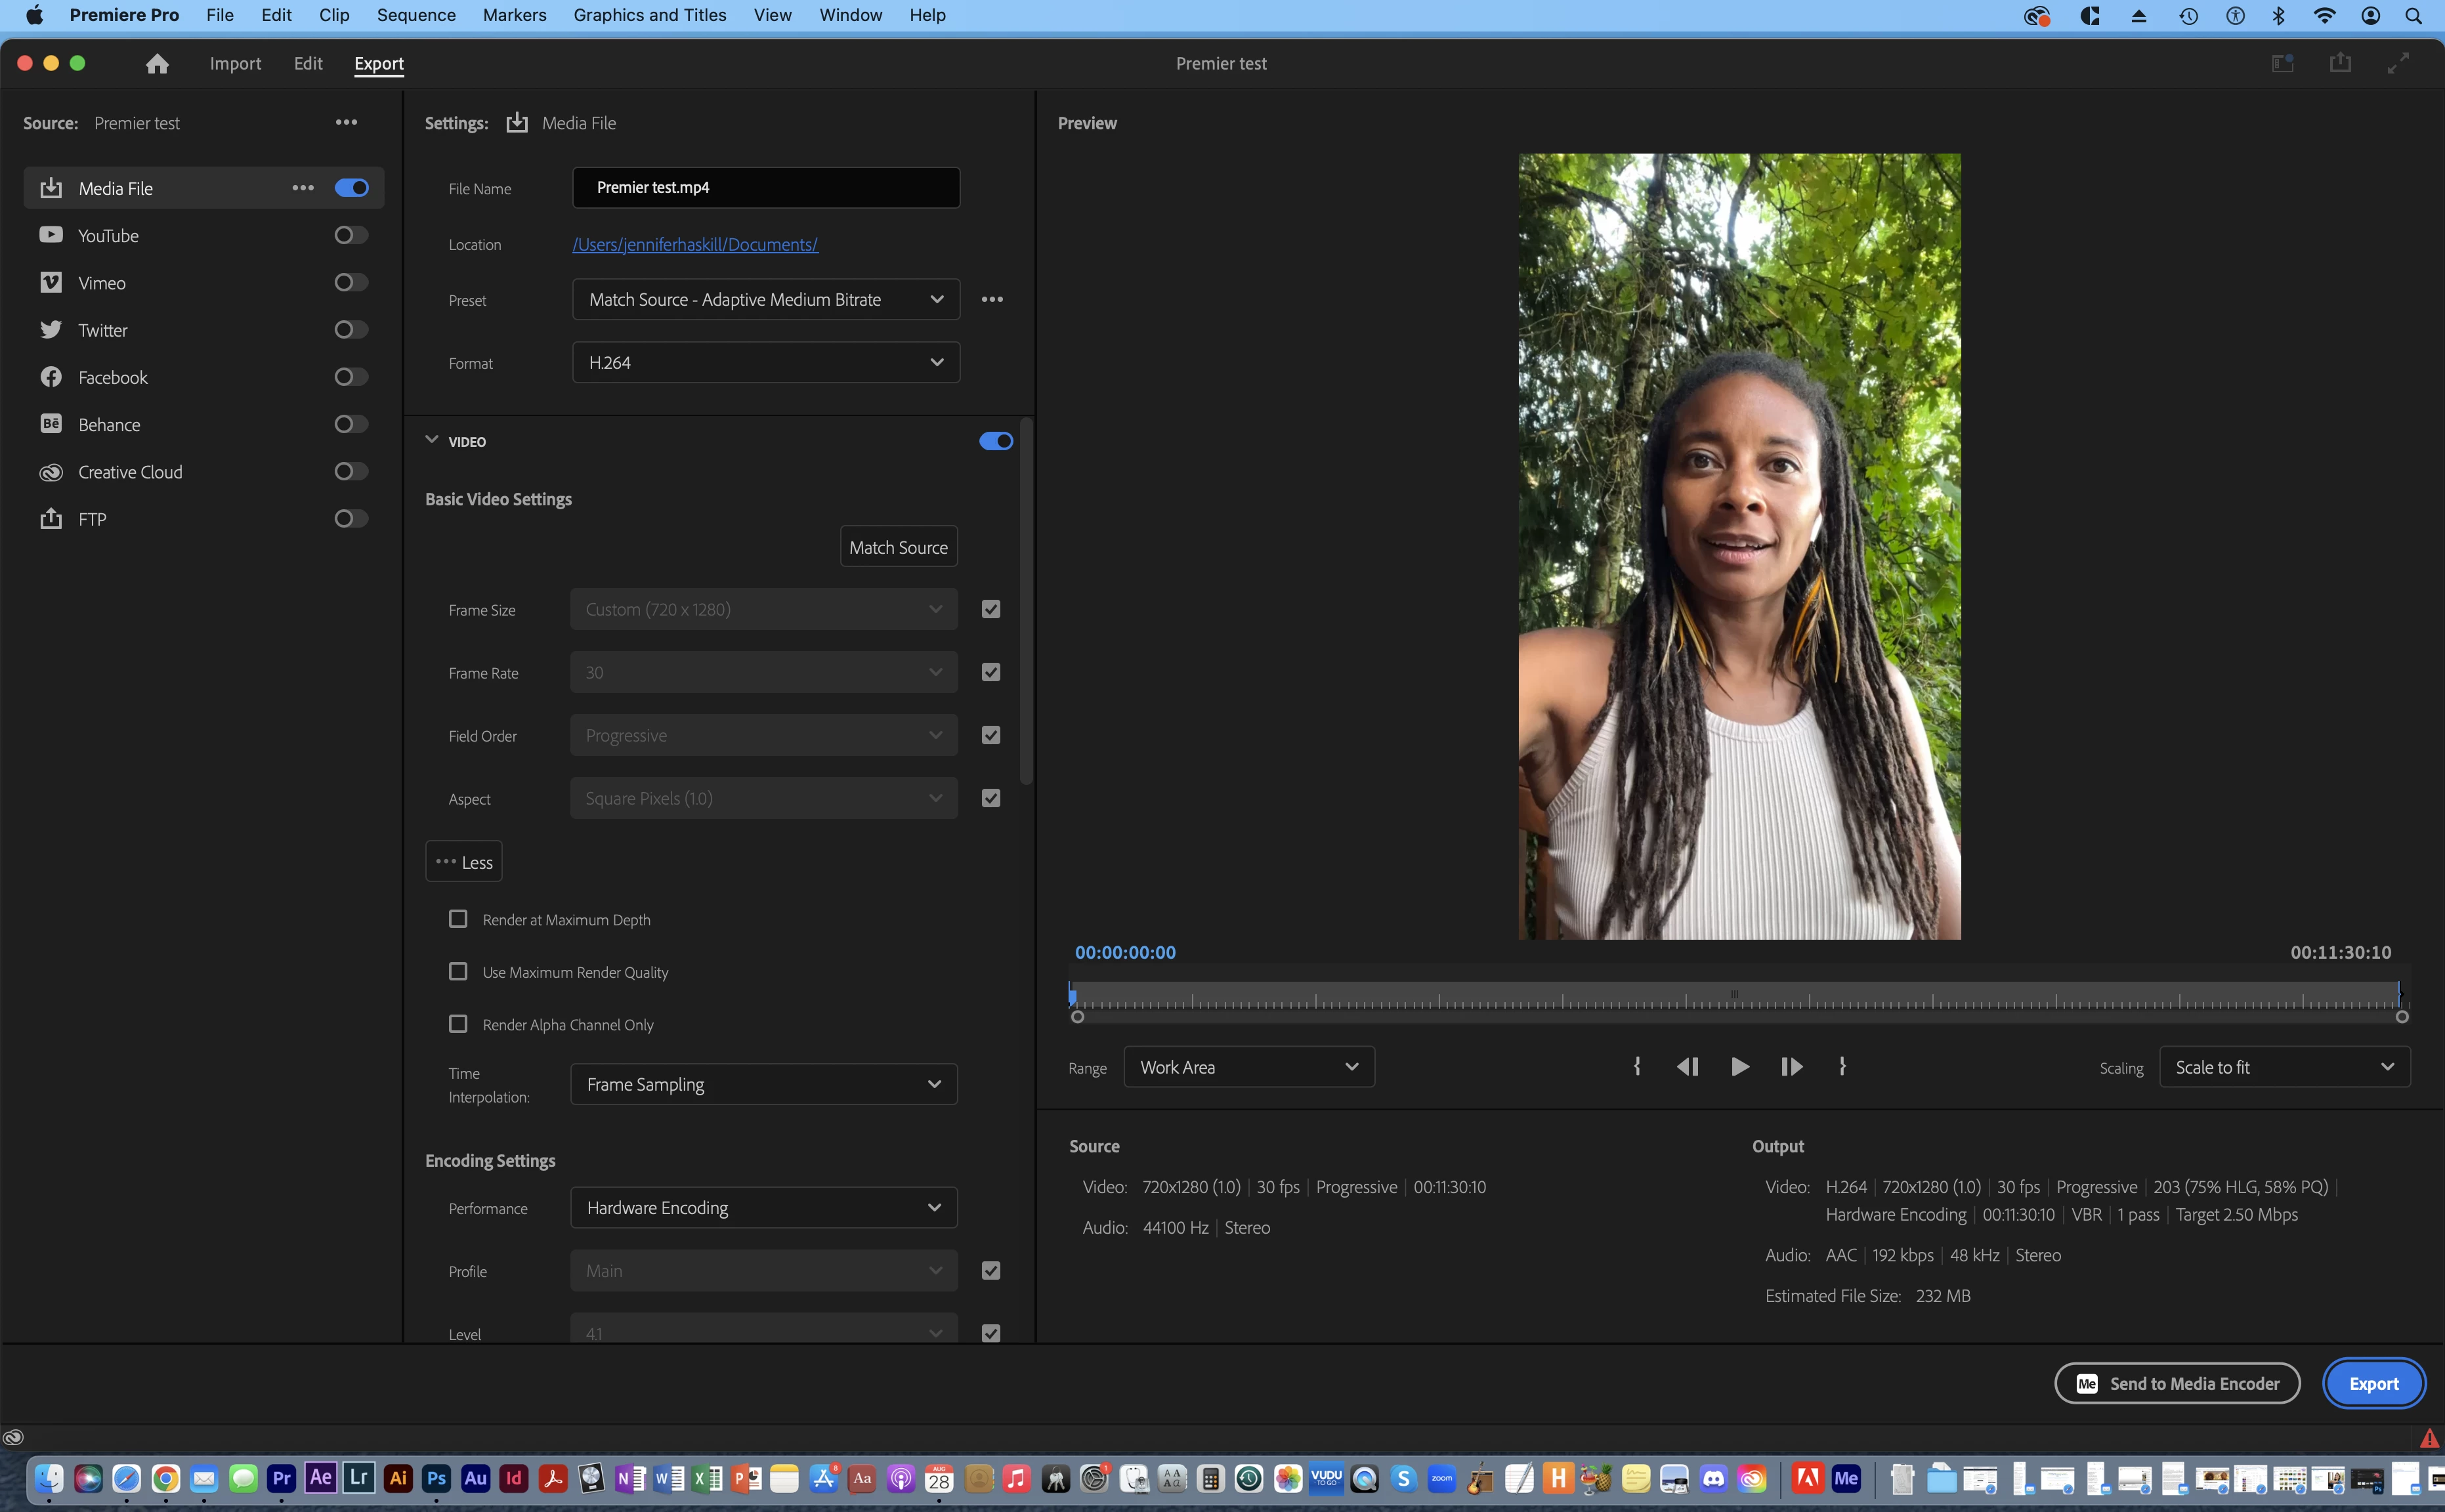Expand the Time Interpolation Frame Sampling dropdown
The width and height of the screenshot is (2445, 1512).
coord(763,1085)
